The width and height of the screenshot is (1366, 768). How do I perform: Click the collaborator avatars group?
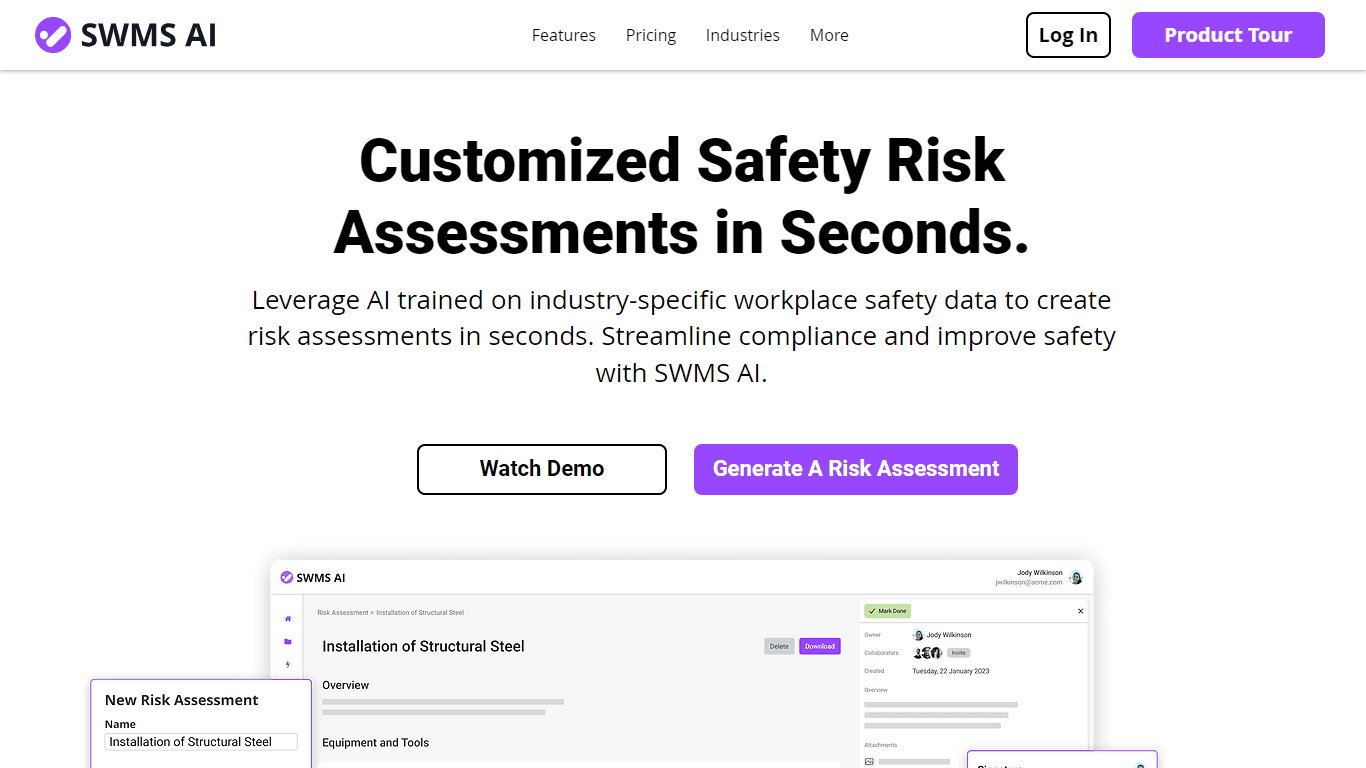click(x=928, y=653)
